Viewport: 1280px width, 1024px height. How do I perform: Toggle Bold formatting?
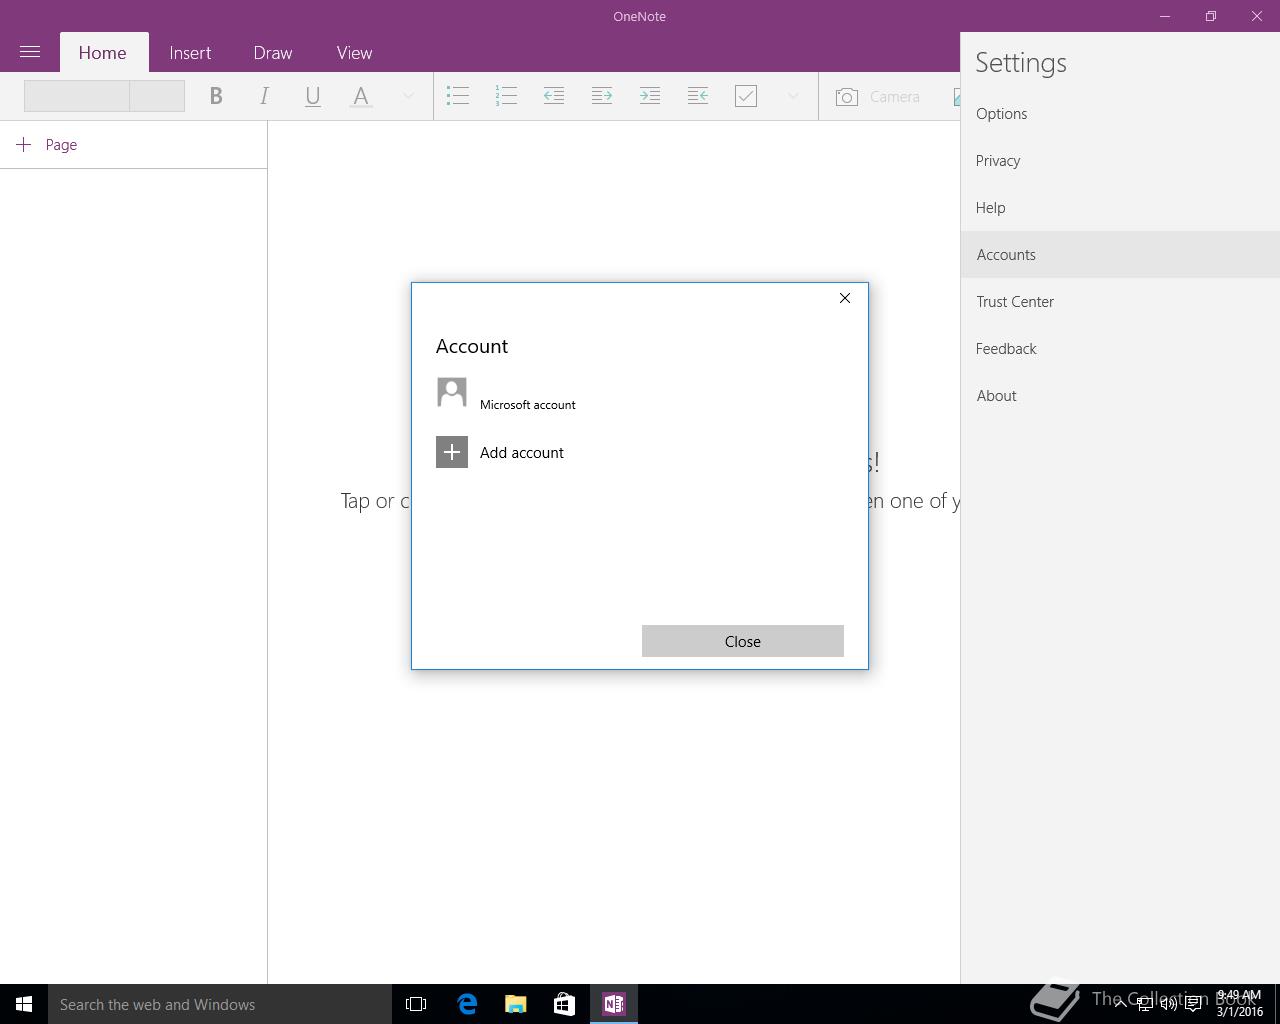coord(216,96)
